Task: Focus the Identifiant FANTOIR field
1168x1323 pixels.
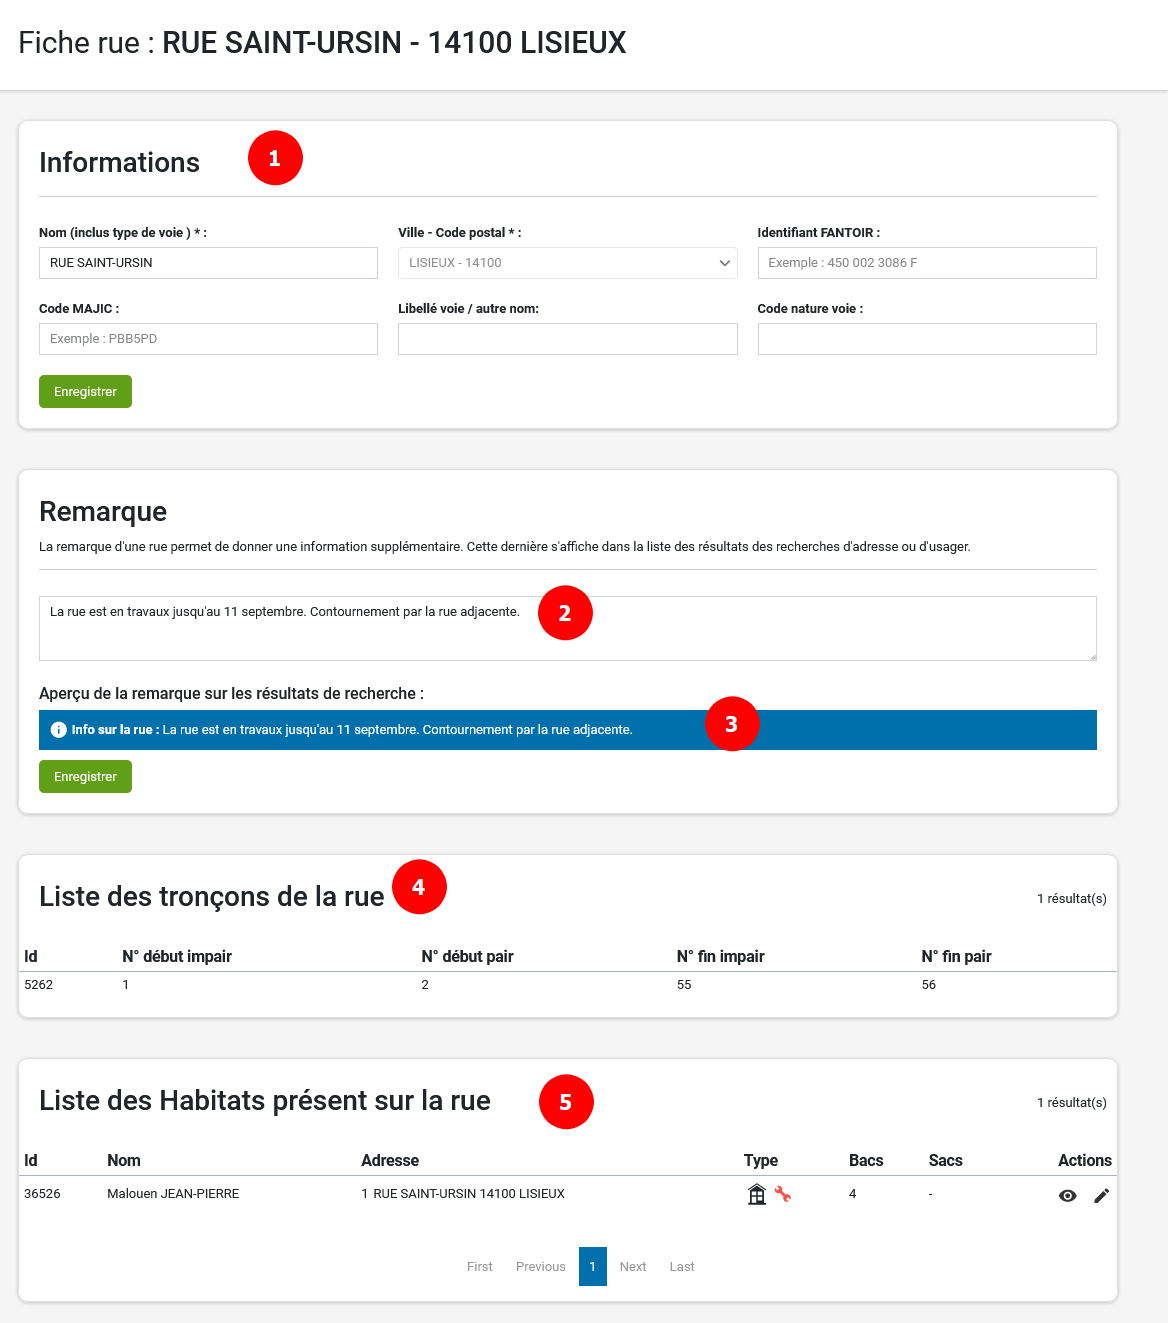Action: [925, 263]
